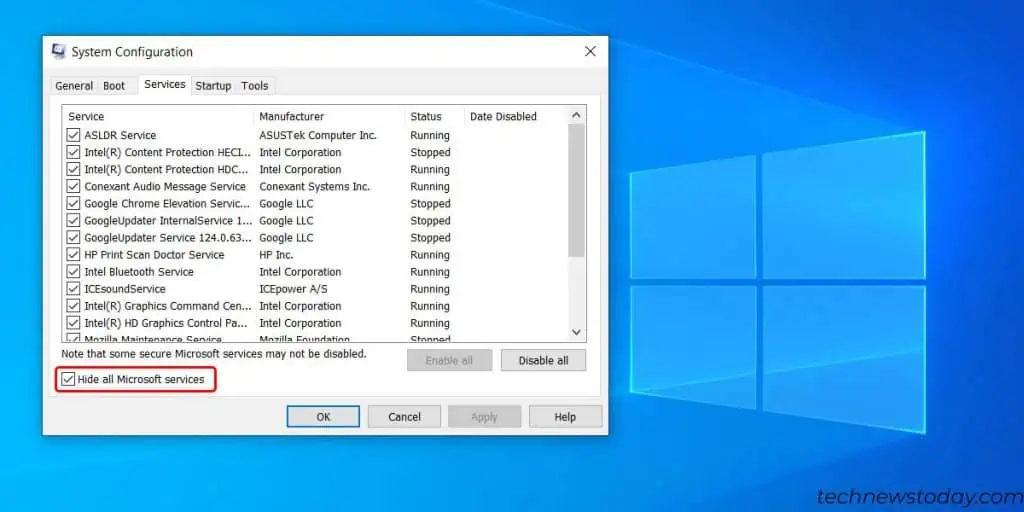Click the services list scrollbar thumb
The height and width of the screenshot is (512, 1024).
[576, 190]
